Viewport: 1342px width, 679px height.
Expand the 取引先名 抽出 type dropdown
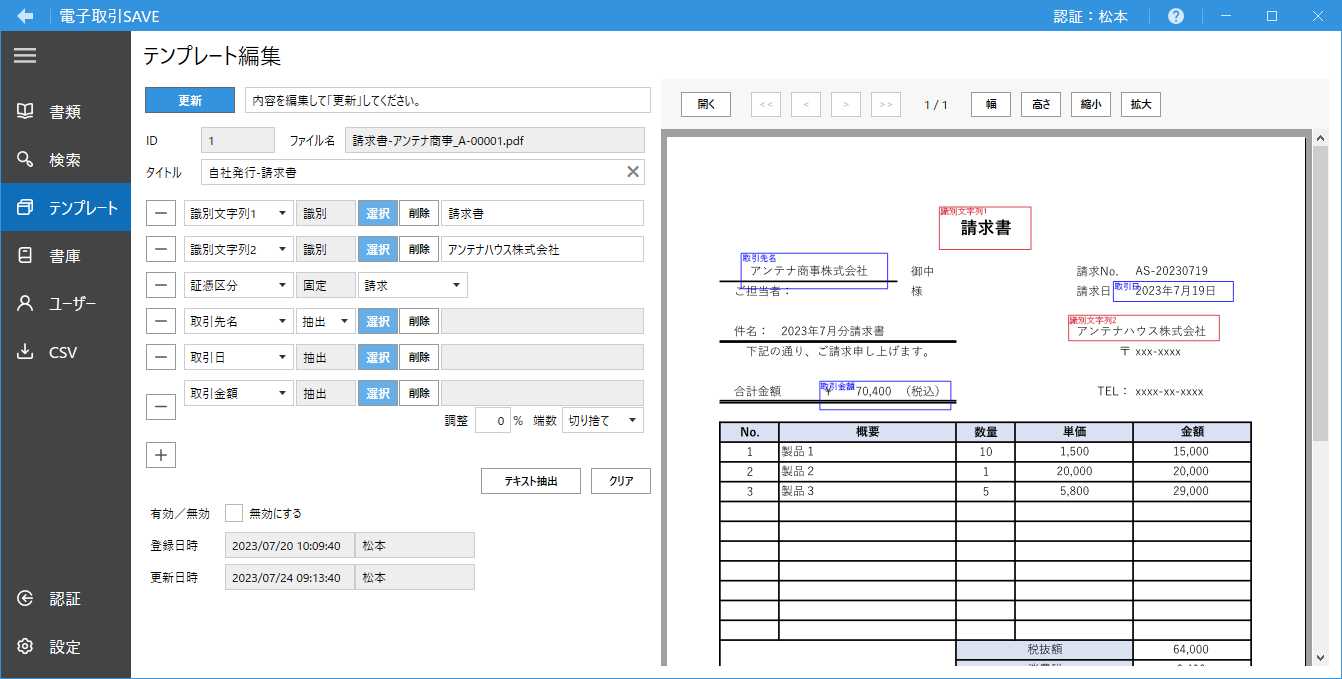[x=326, y=321]
